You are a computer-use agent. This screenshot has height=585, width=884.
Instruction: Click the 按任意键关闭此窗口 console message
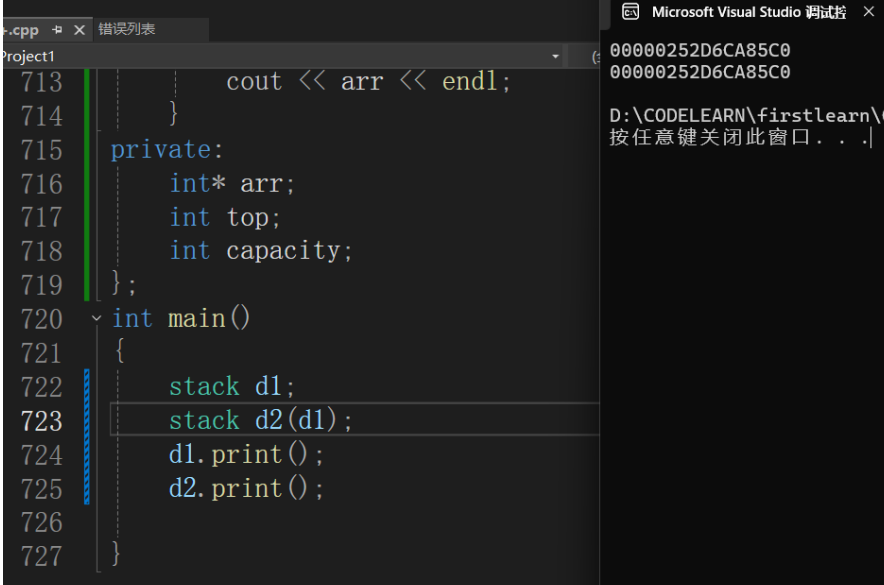739,137
